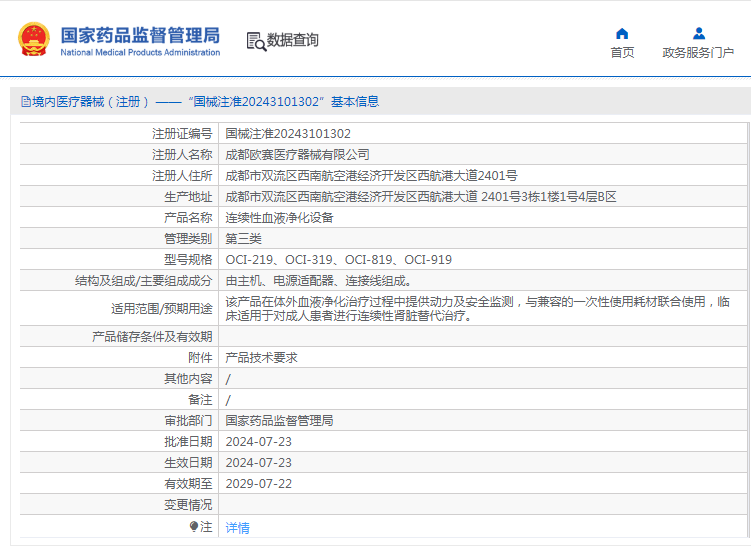Click the 批准日期 row label
The image size is (751, 554).
[x=188, y=442]
